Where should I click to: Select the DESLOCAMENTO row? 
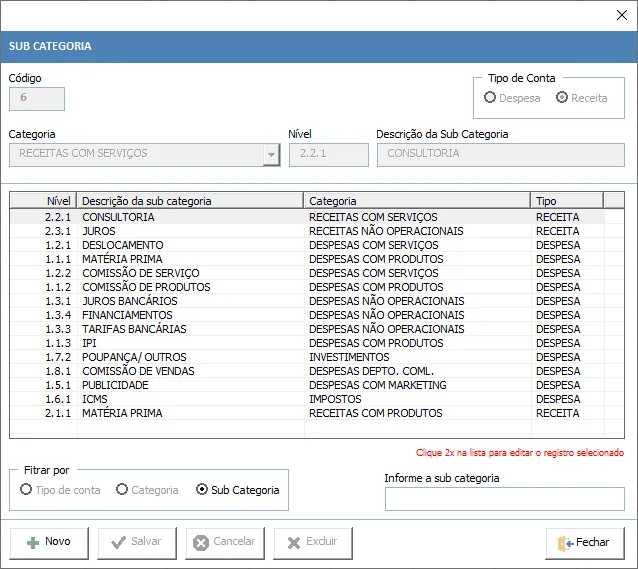click(x=307, y=245)
